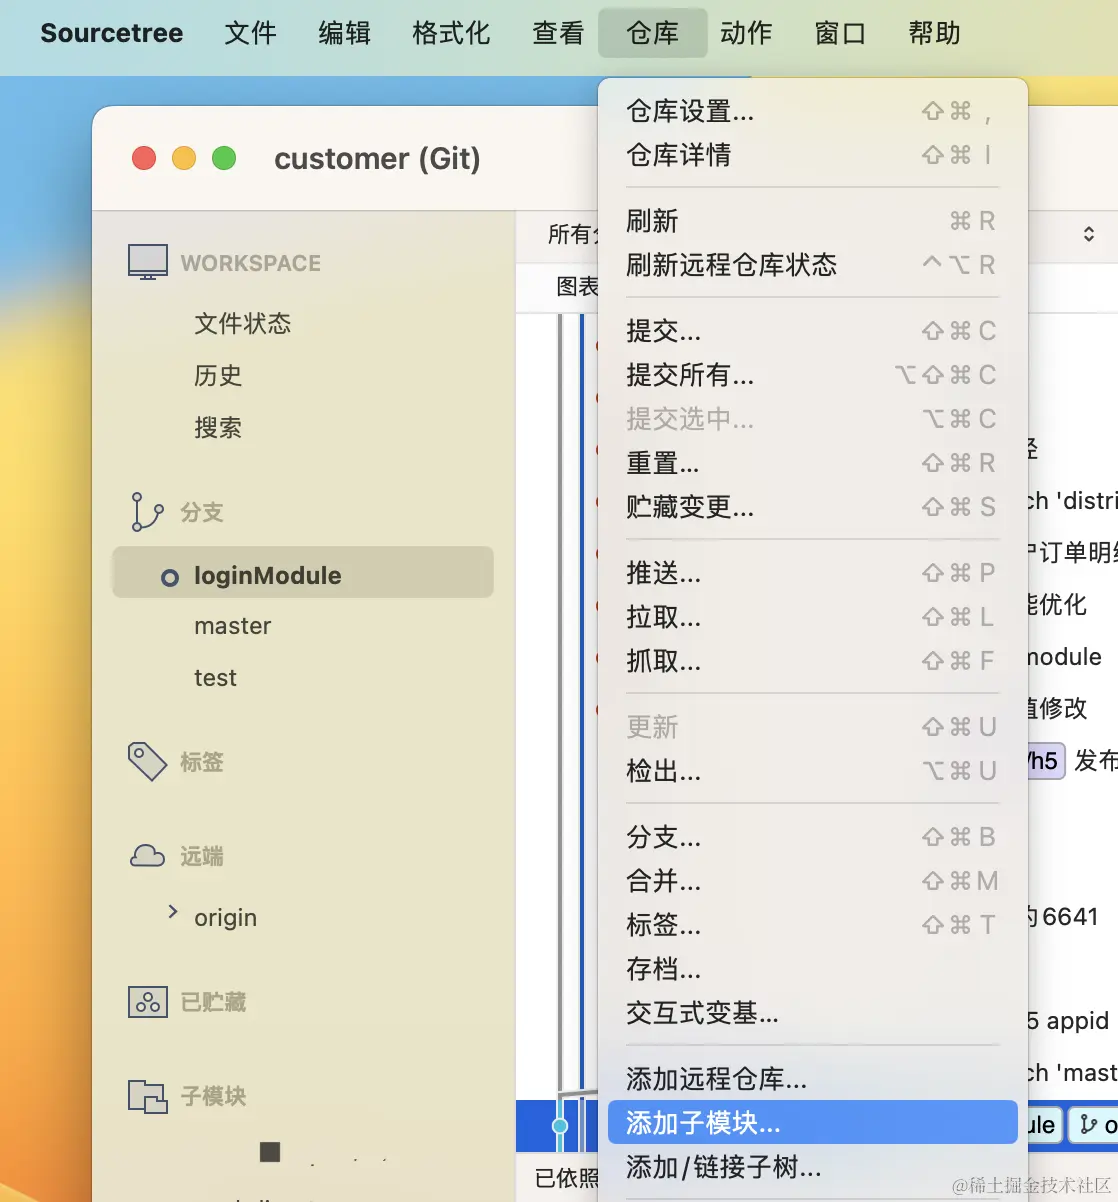Click the 已贮藏 section header
The width and height of the screenshot is (1118, 1202).
213,1002
